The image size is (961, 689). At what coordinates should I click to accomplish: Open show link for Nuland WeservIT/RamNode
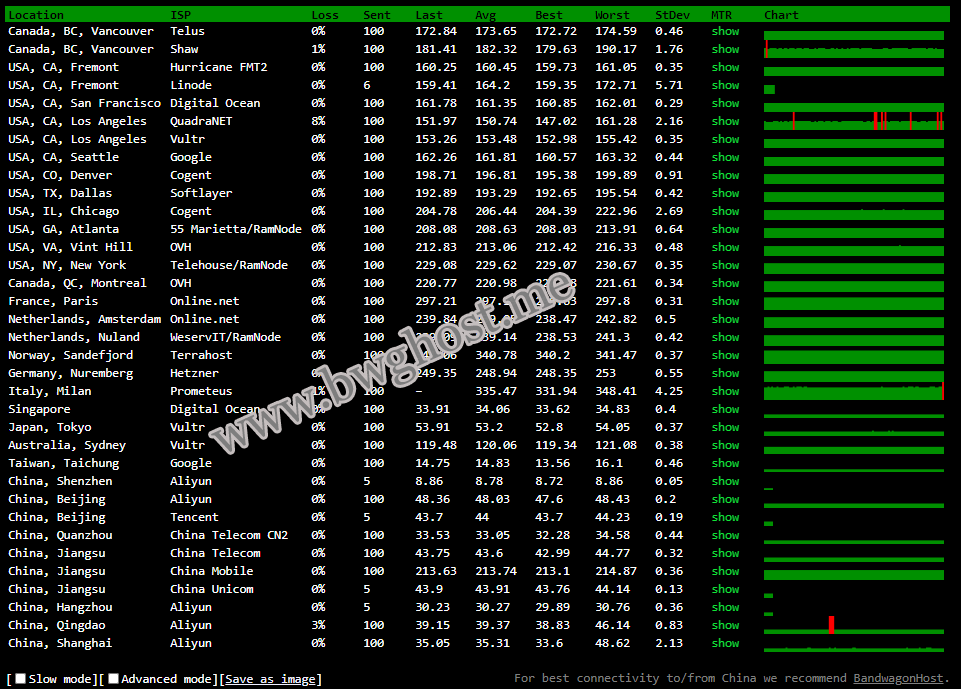(725, 337)
